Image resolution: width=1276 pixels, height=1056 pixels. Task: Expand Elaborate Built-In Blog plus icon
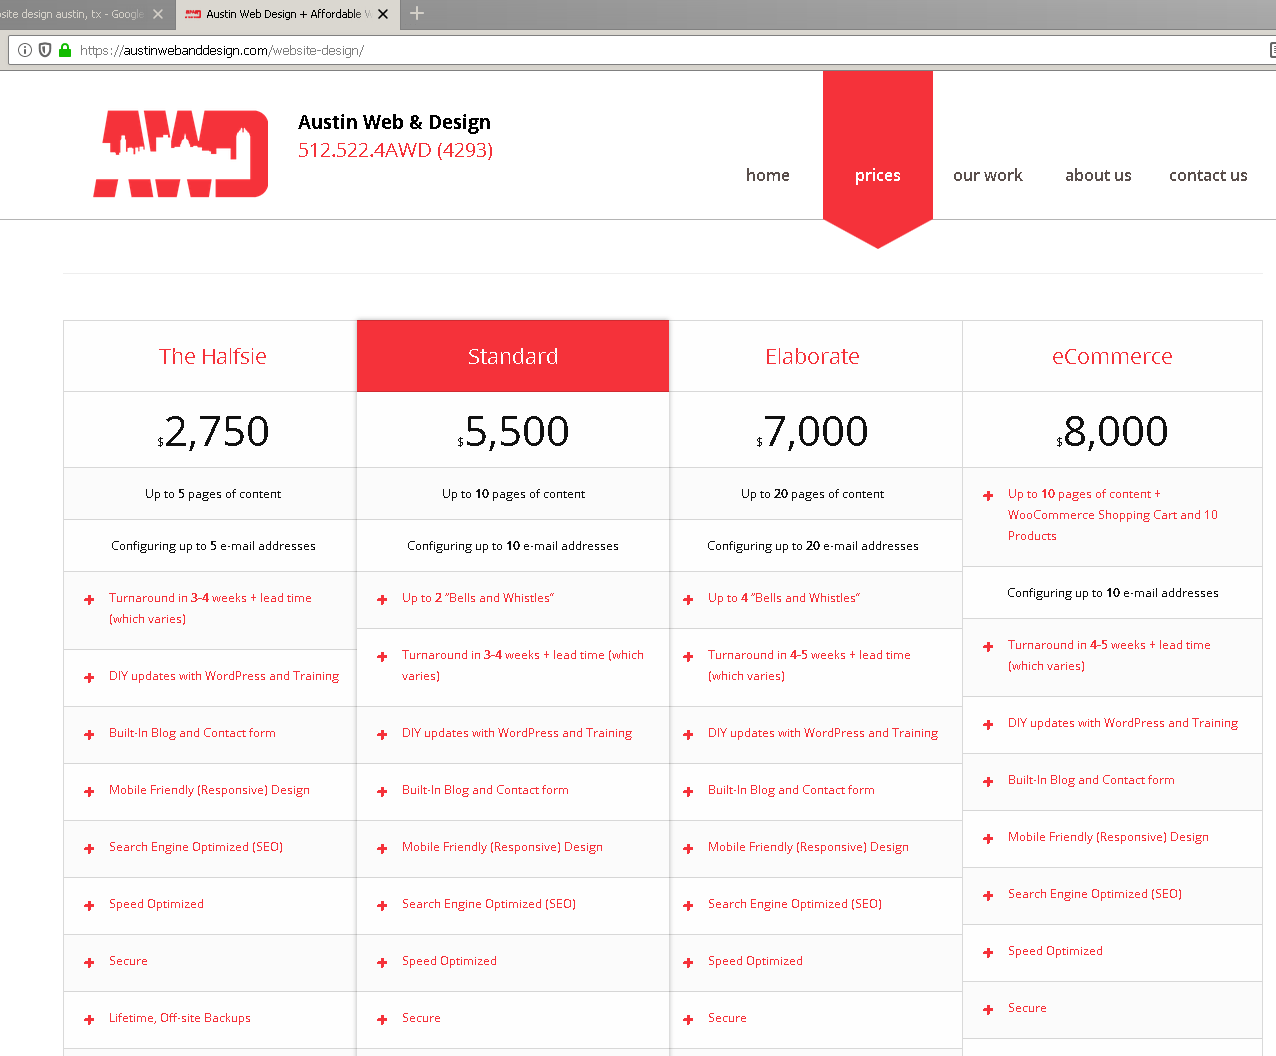688,791
